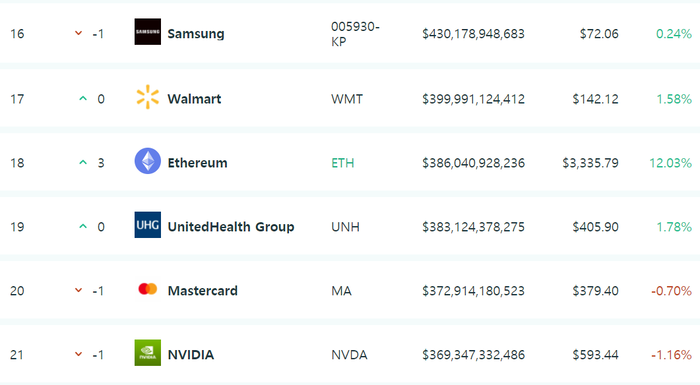
Task: Click the Mastercard circles logo
Action: (148, 289)
